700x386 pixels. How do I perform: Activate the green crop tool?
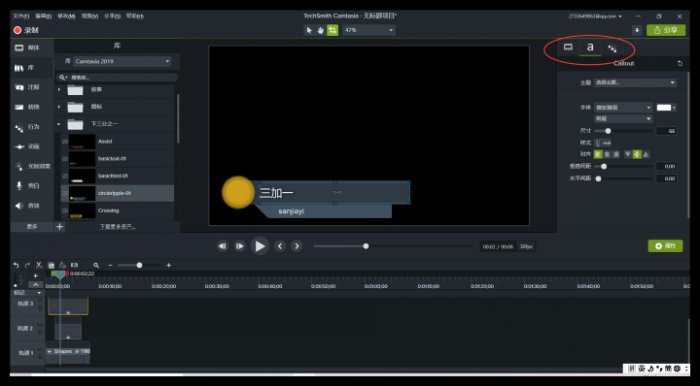[333, 30]
